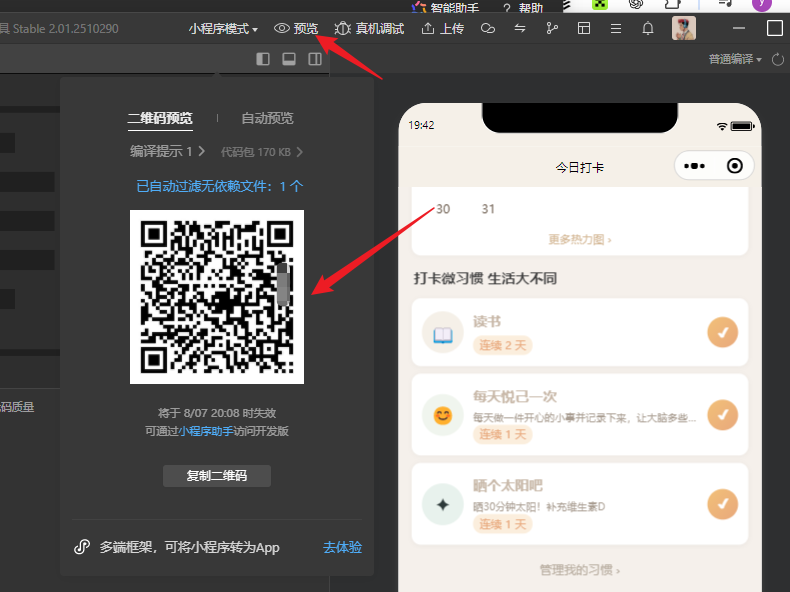
Task: Open the 更多热力图 link in simulator
Action: [579, 240]
